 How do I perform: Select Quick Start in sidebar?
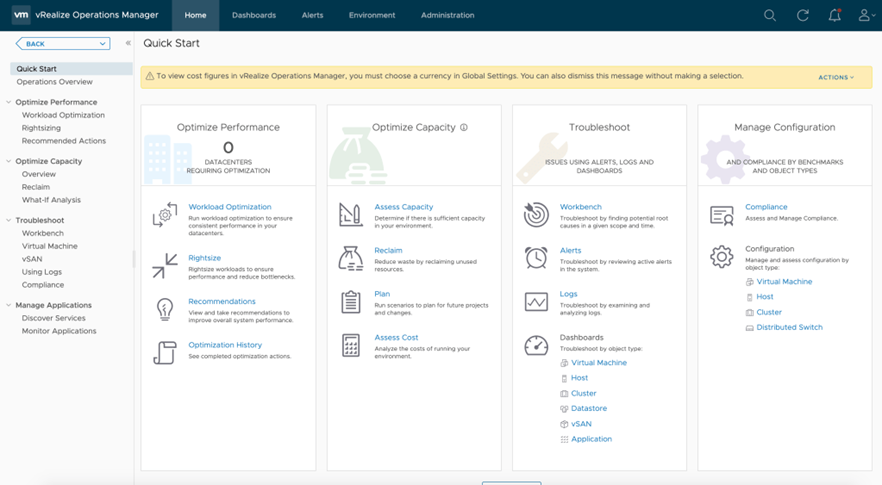point(71,69)
